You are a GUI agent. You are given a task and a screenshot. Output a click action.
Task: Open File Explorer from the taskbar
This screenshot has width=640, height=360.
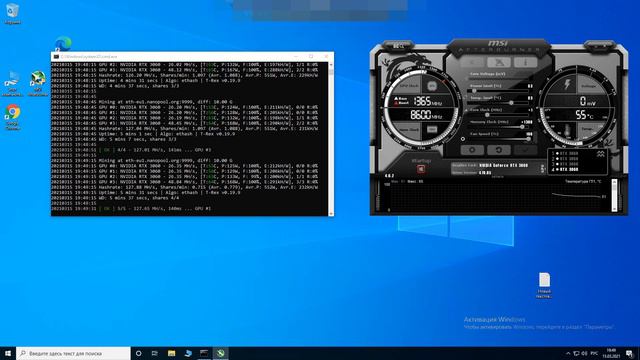click(x=171, y=353)
